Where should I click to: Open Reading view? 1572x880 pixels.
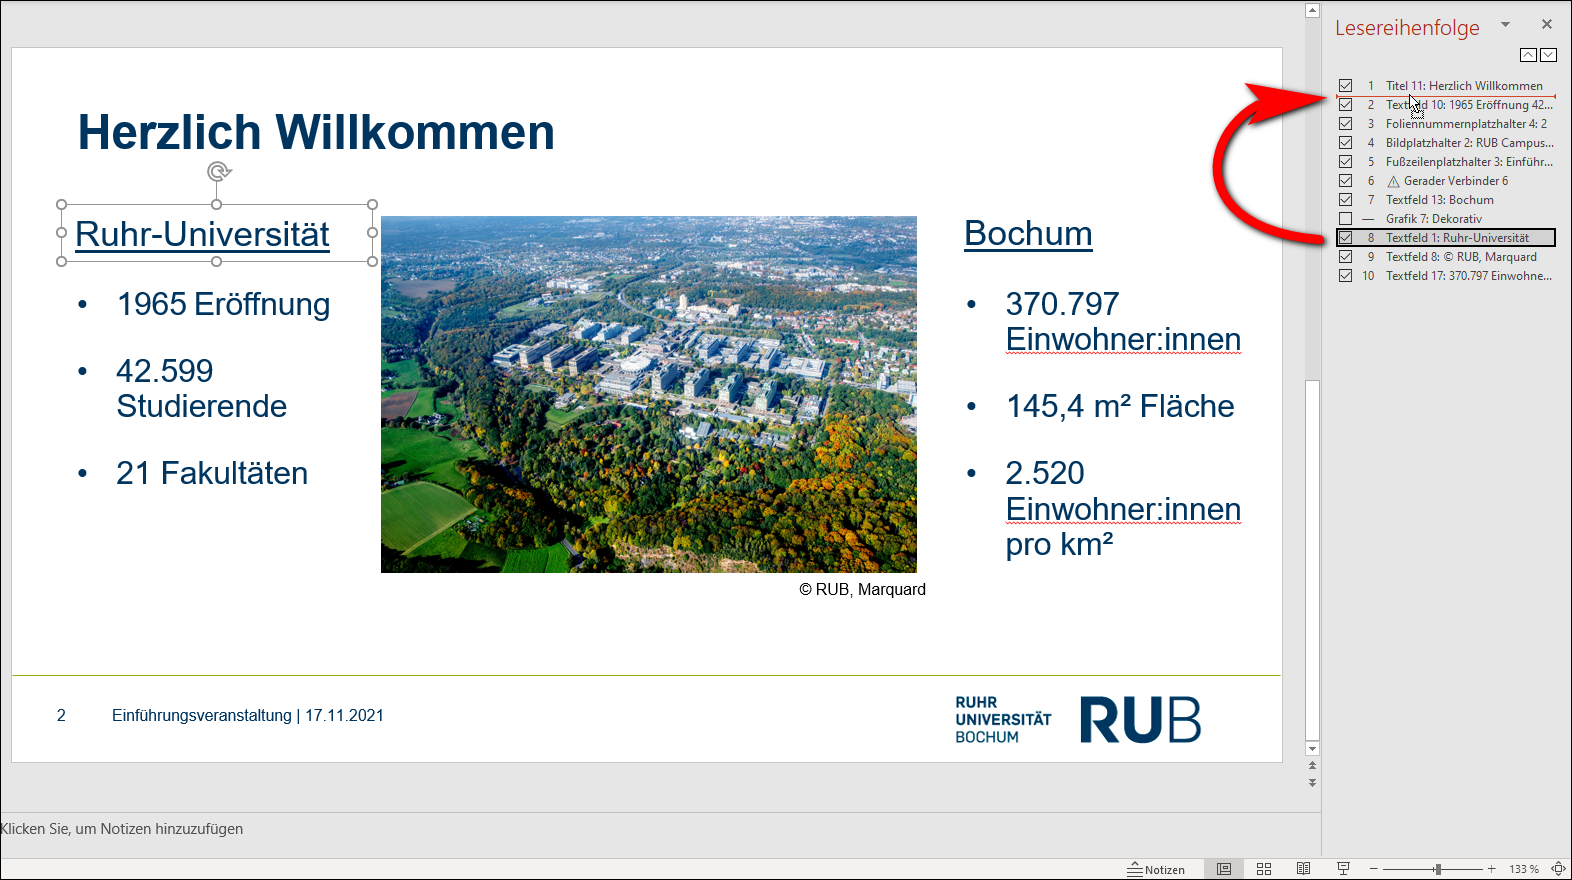(1303, 869)
